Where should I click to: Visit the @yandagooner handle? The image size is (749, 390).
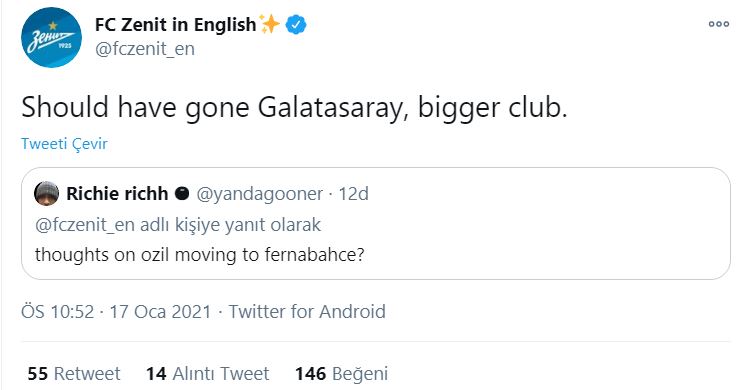coord(260,194)
